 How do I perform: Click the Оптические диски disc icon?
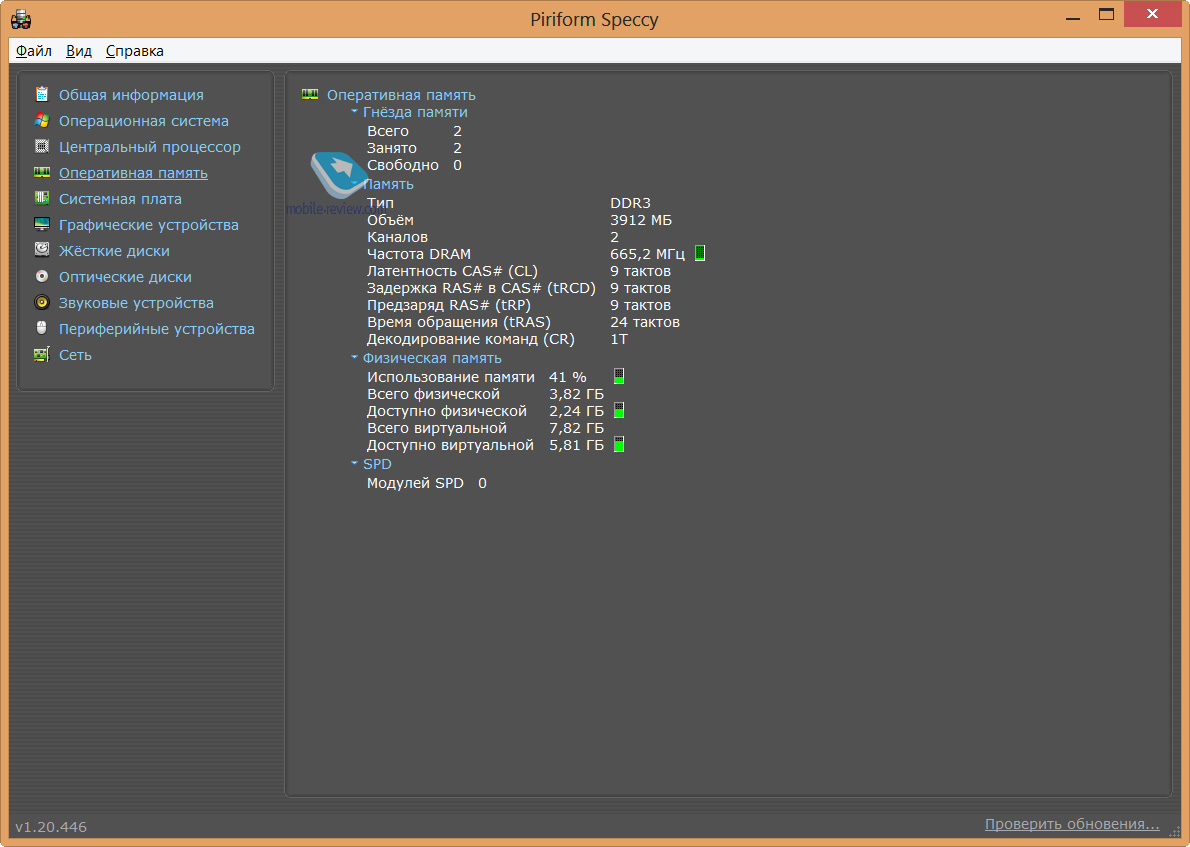(42, 276)
